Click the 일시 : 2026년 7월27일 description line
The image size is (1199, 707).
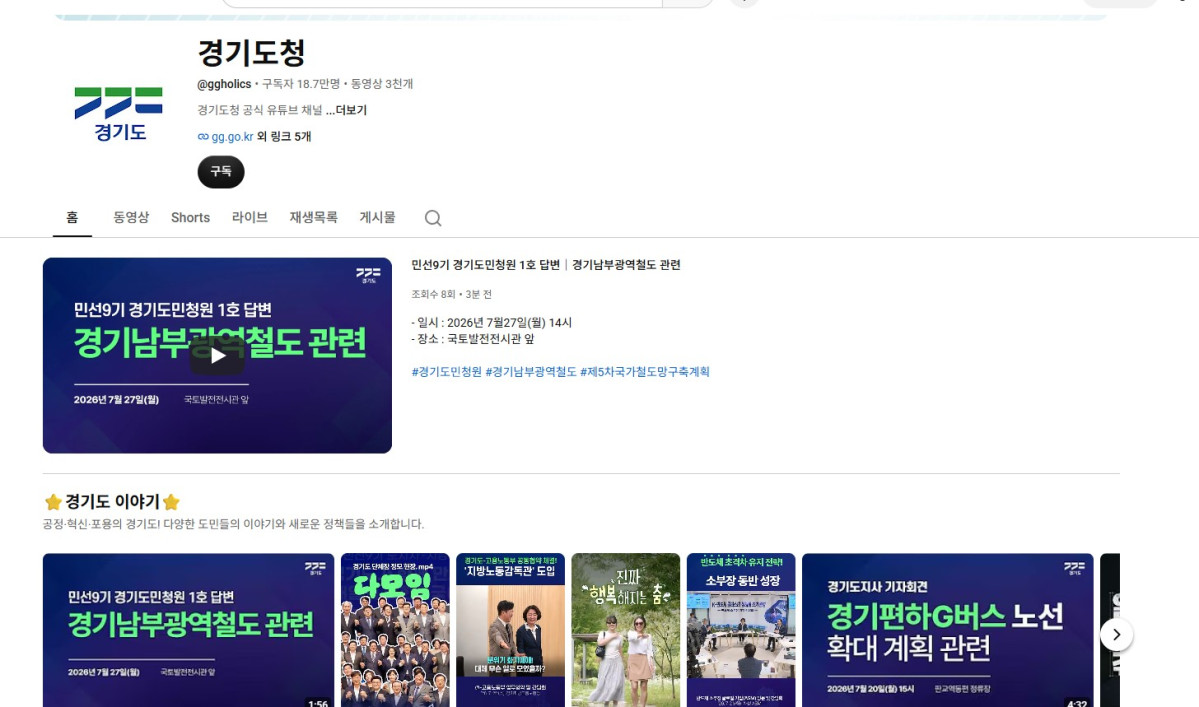click(492, 323)
